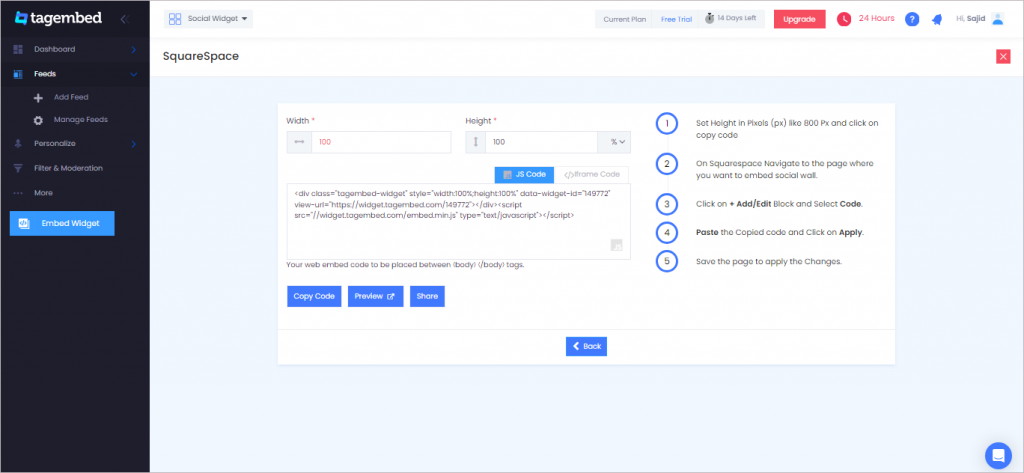Select Add Feed in the sidebar
Screen dimensions: 1024x473
click(71, 97)
